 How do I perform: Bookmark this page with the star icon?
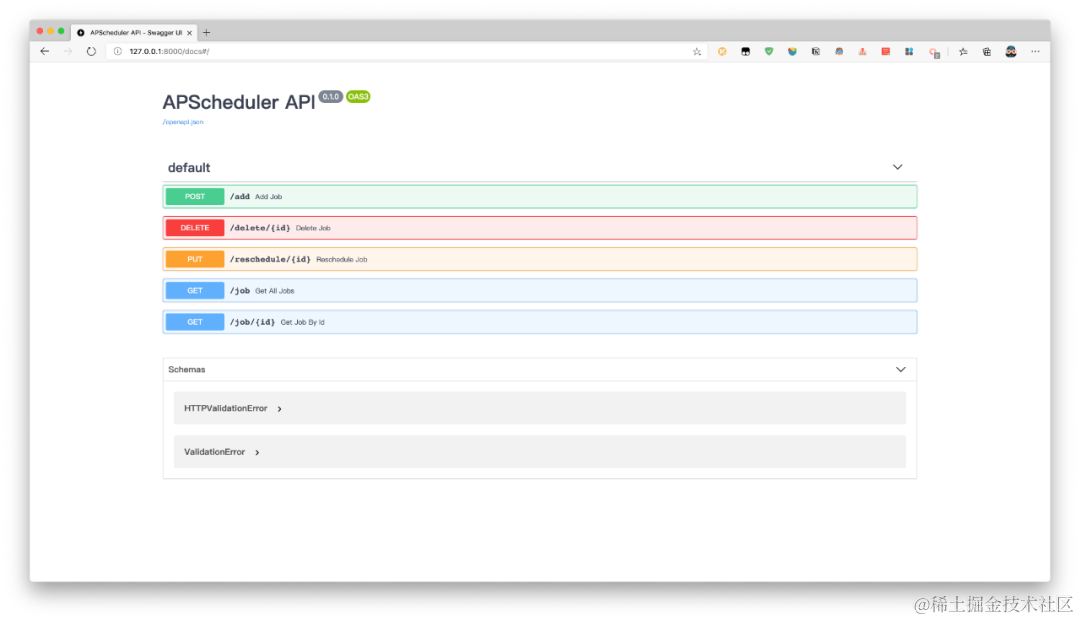(x=697, y=52)
